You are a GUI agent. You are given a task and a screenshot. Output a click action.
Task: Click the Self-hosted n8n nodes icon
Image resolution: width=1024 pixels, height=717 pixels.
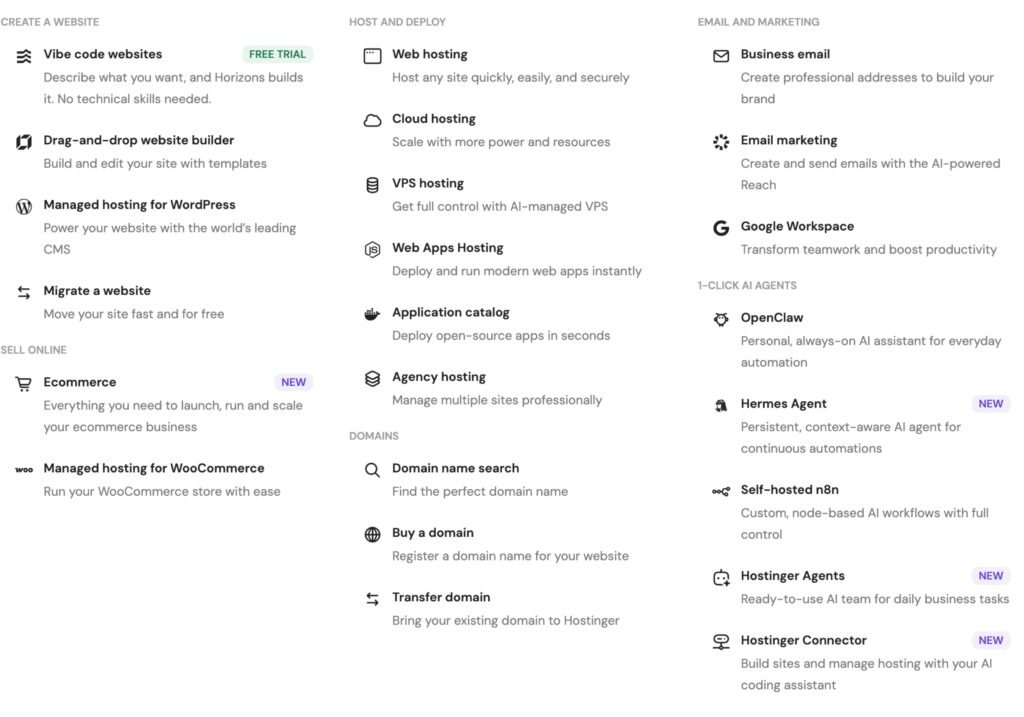coord(721,491)
